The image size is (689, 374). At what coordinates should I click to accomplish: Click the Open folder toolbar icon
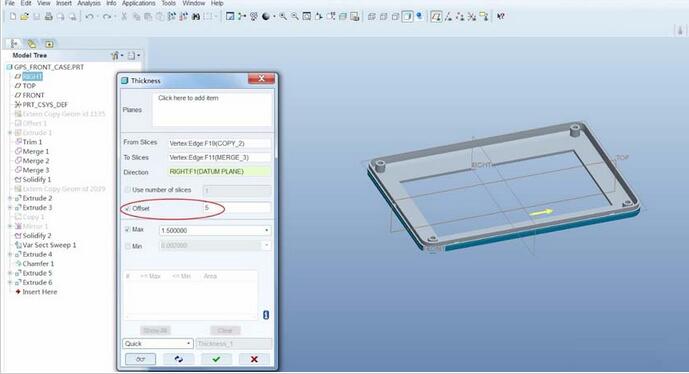[25, 17]
